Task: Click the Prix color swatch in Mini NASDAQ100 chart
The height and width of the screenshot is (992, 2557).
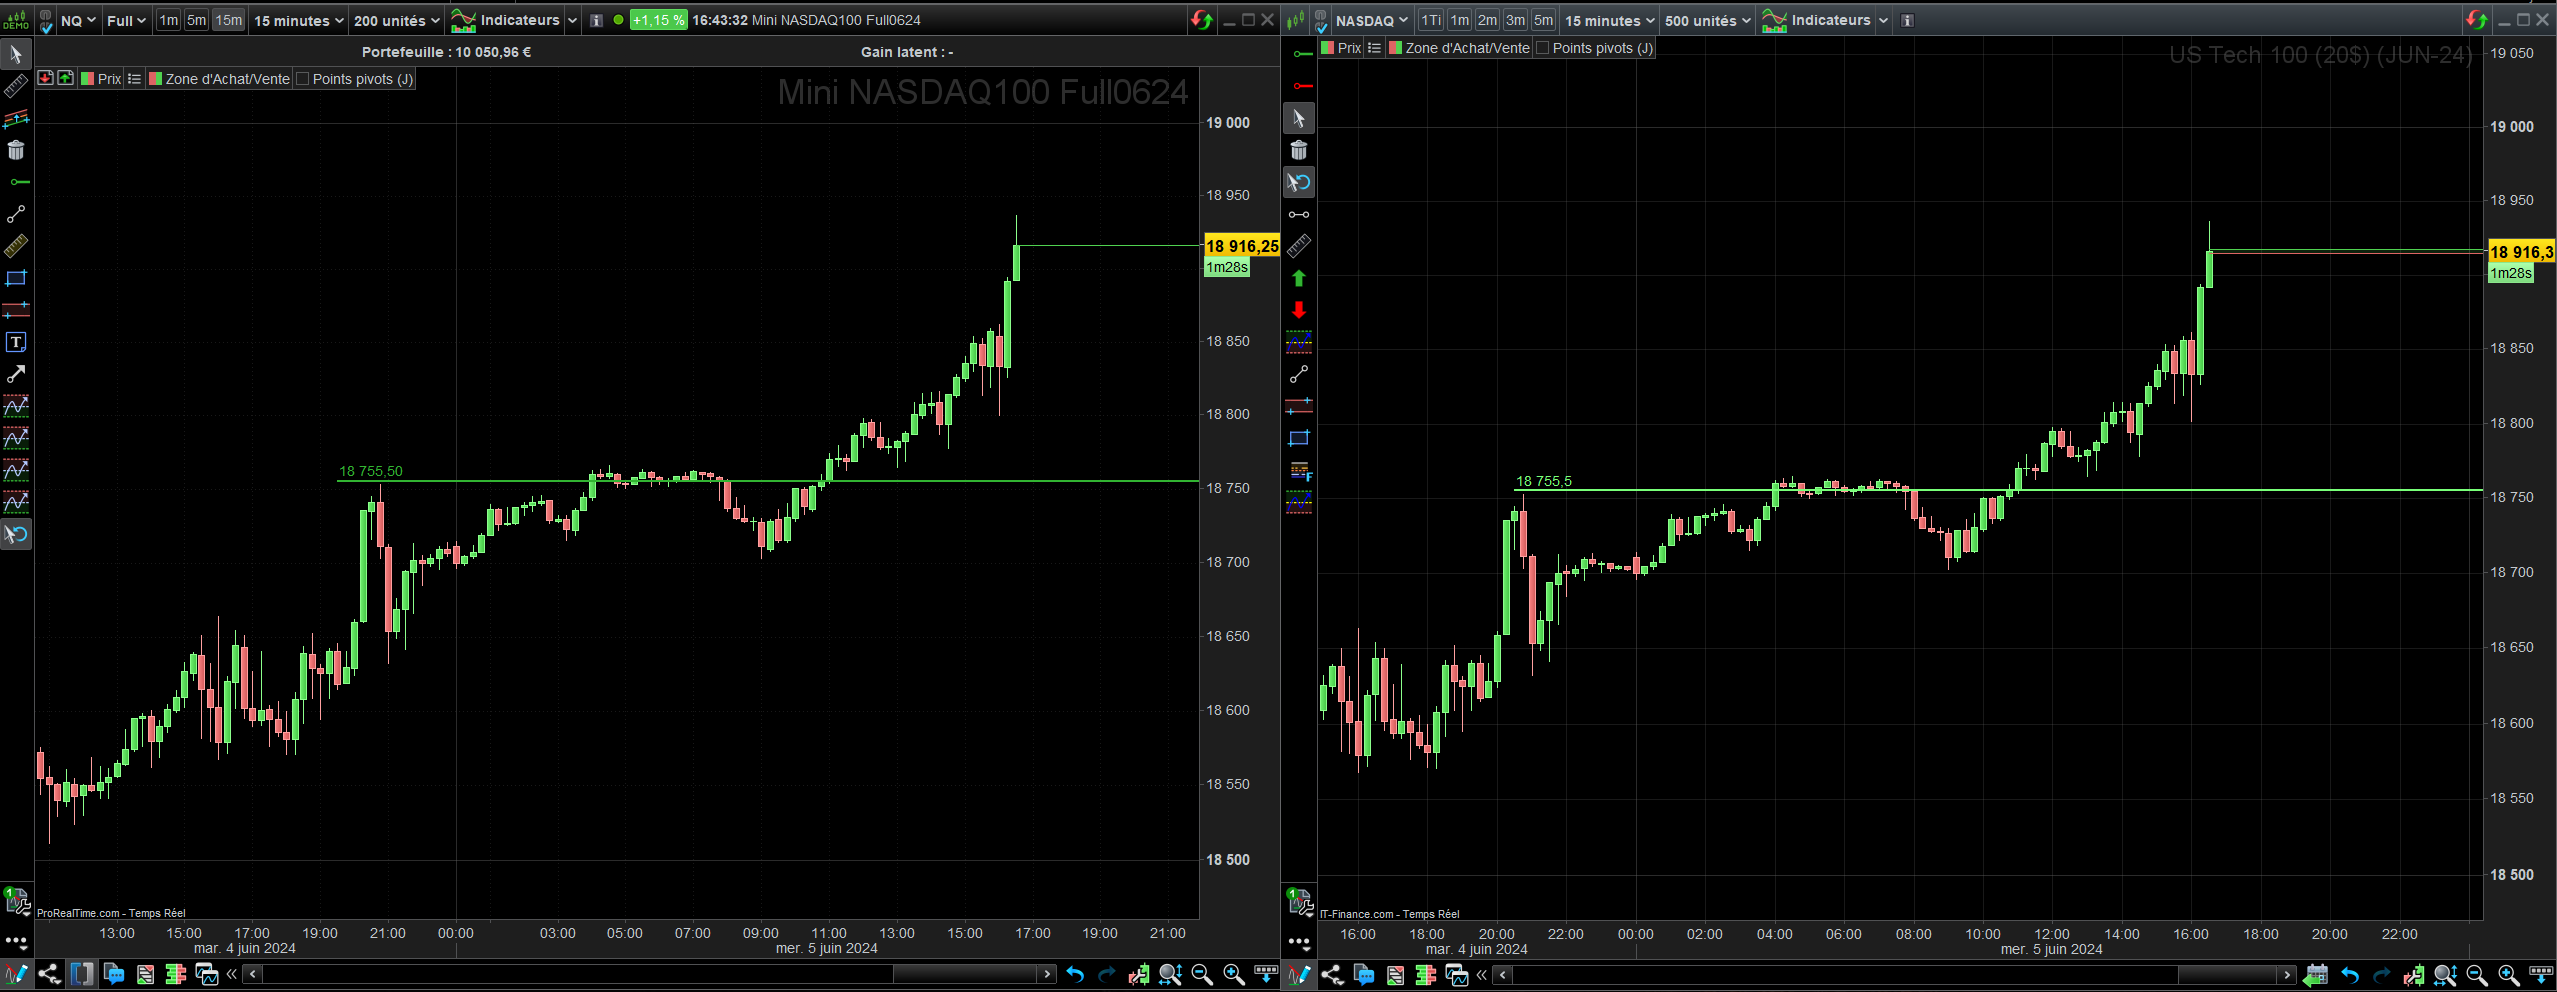Action: (x=87, y=79)
